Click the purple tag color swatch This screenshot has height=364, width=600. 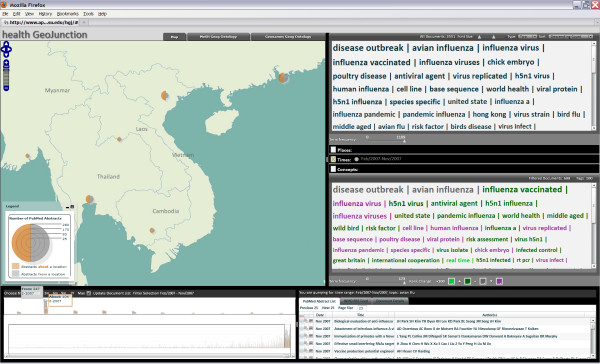point(499,281)
